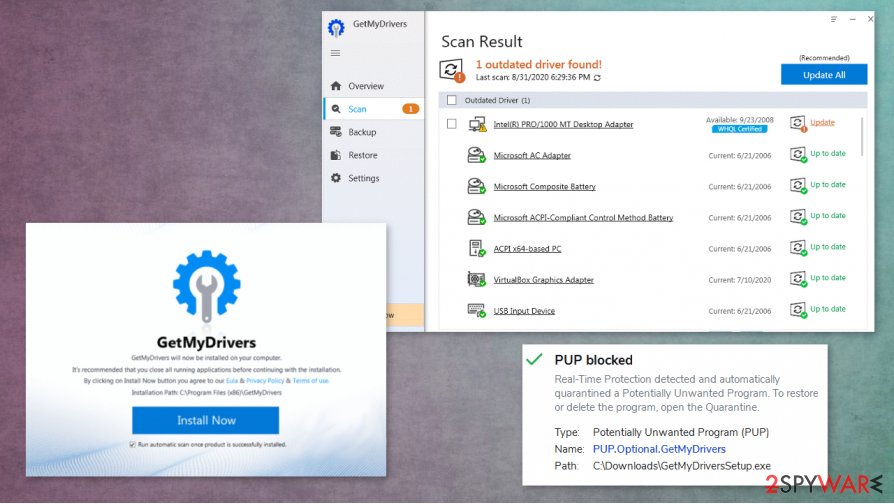894x504 pixels.
Task: Close the GetMyDrivers Scan Result window
Action: [870, 19]
